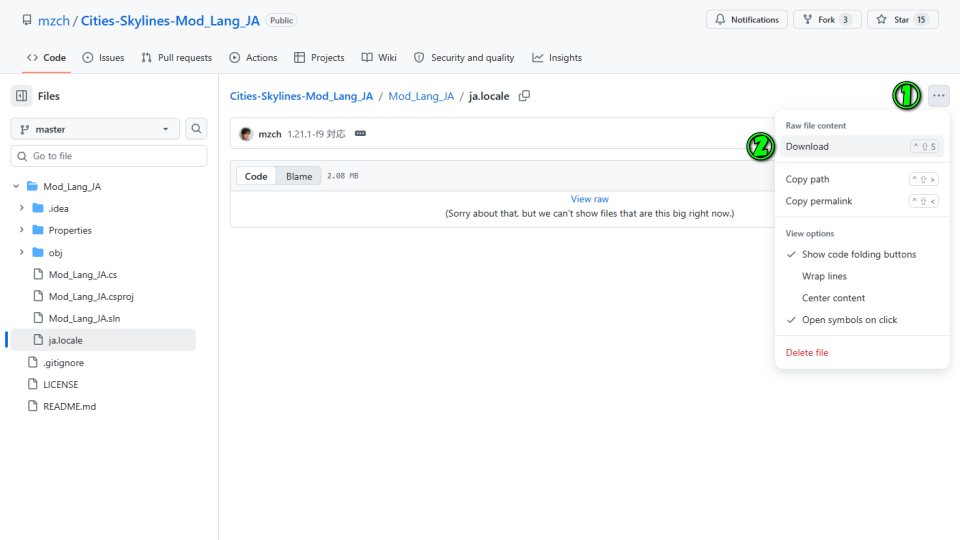Click the 2.08 MB file size text
The height and width of the screenshot is (540, 960).
(343, 176)
